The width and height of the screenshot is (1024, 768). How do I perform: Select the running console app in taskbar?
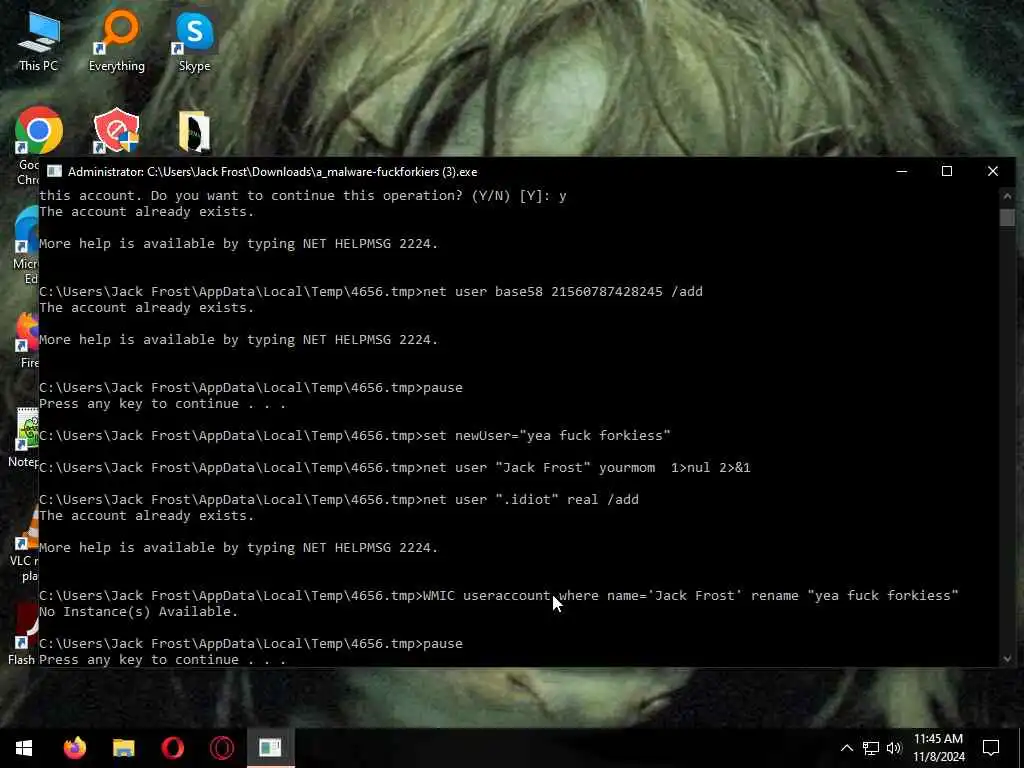click(x=270, y=748)
